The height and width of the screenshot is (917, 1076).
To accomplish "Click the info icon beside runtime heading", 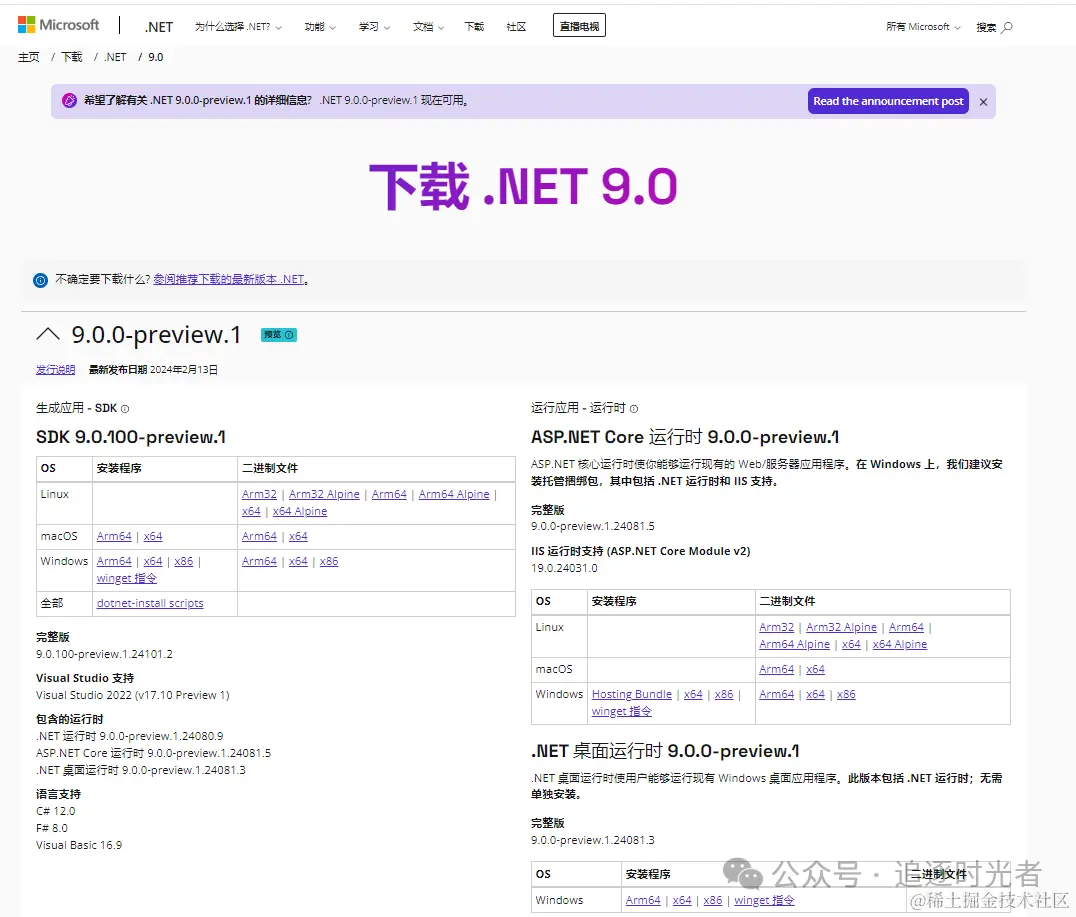I will tap(634, 408).
